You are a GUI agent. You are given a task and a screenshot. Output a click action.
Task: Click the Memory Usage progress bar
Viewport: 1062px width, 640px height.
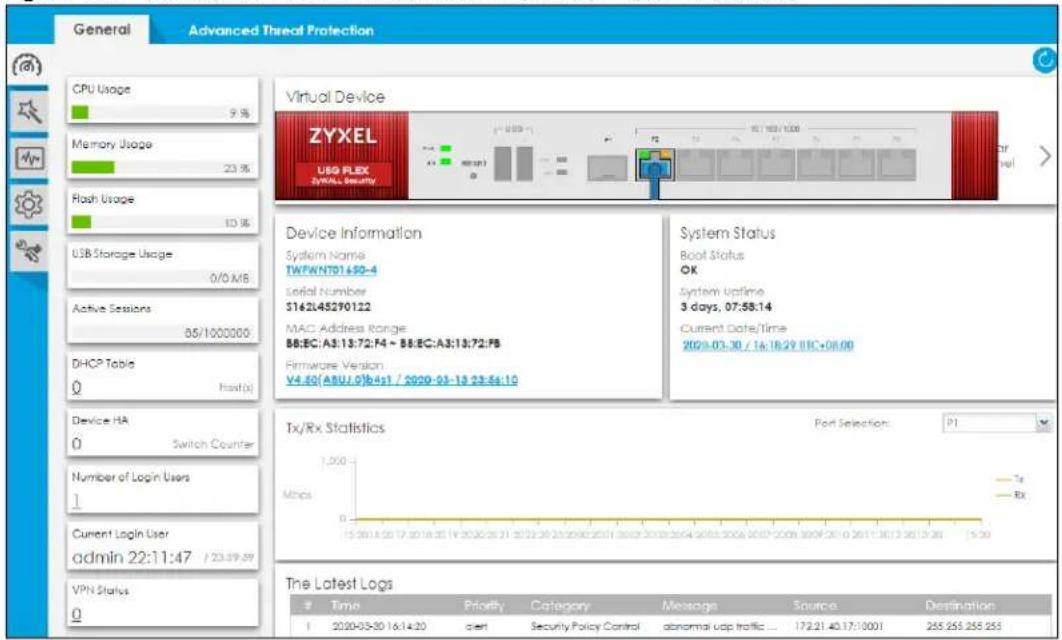coord(161,167)
